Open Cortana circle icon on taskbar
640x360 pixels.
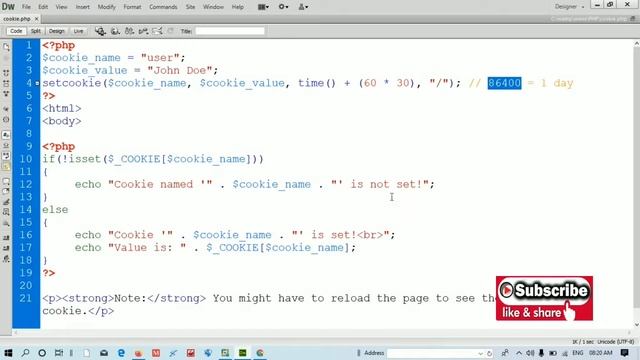[x=42, y=353]
